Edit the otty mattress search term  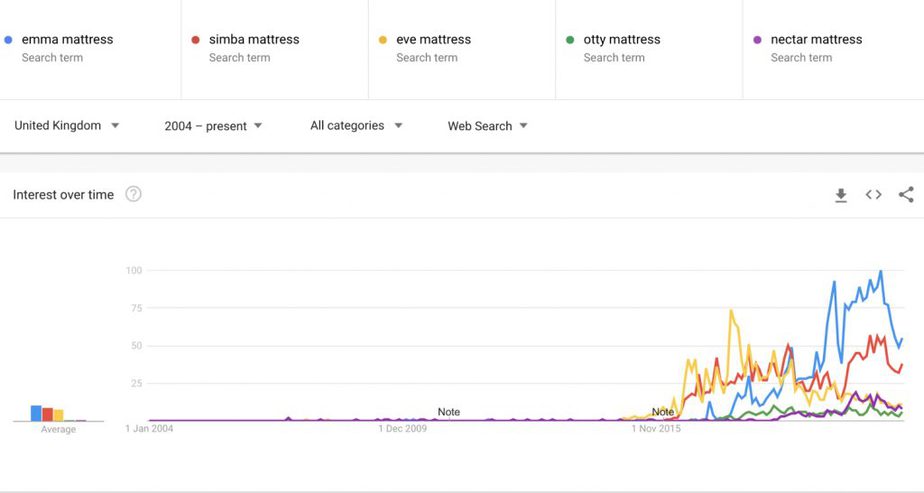[622, 39]
